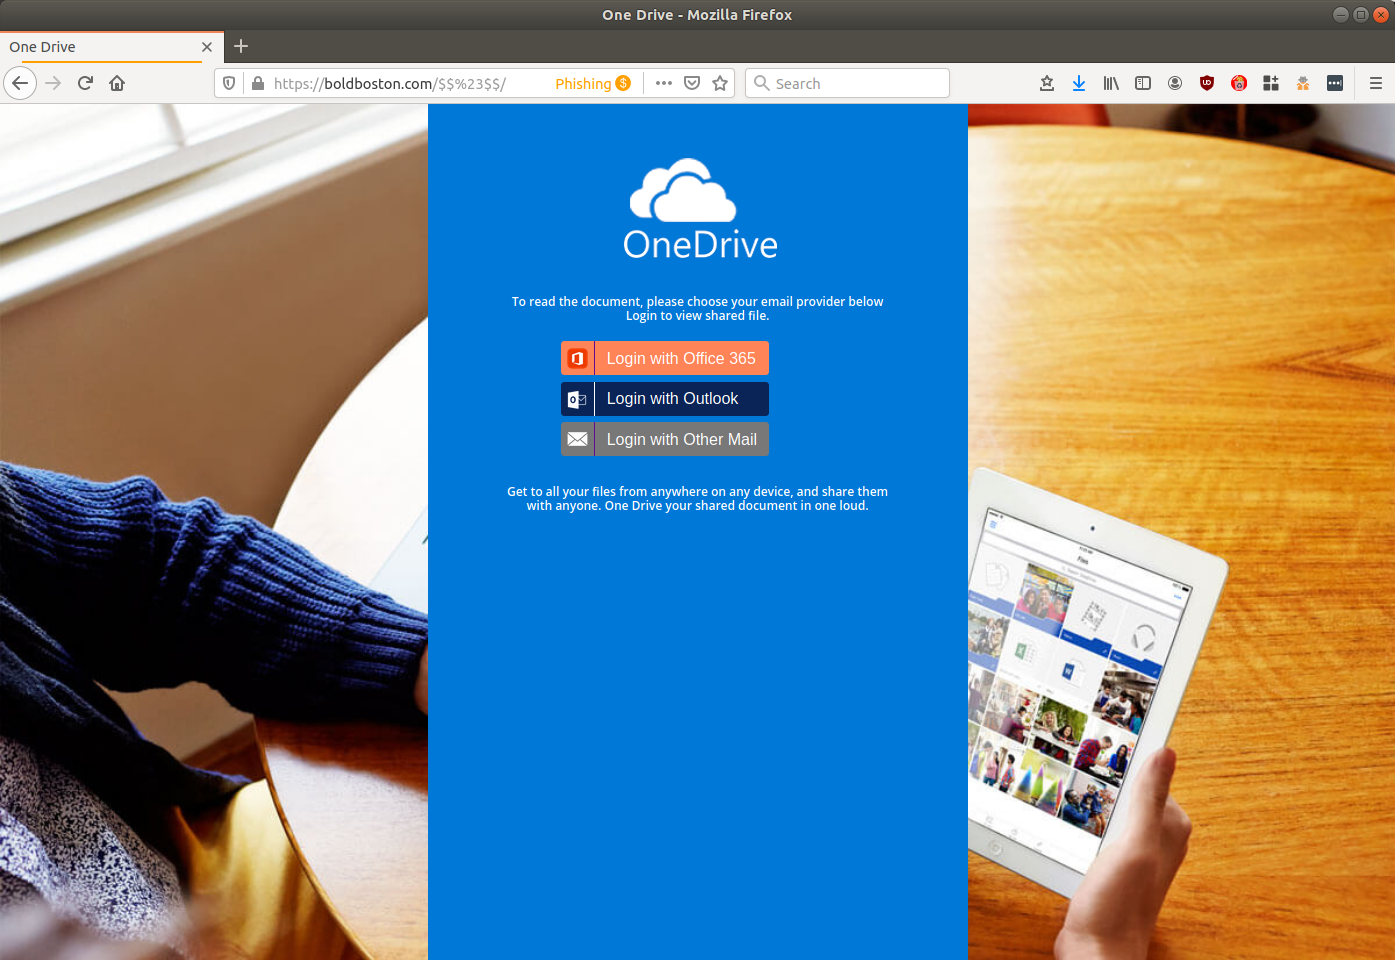
Task: Click the forward navigation arrow
Action: [53, 83]
